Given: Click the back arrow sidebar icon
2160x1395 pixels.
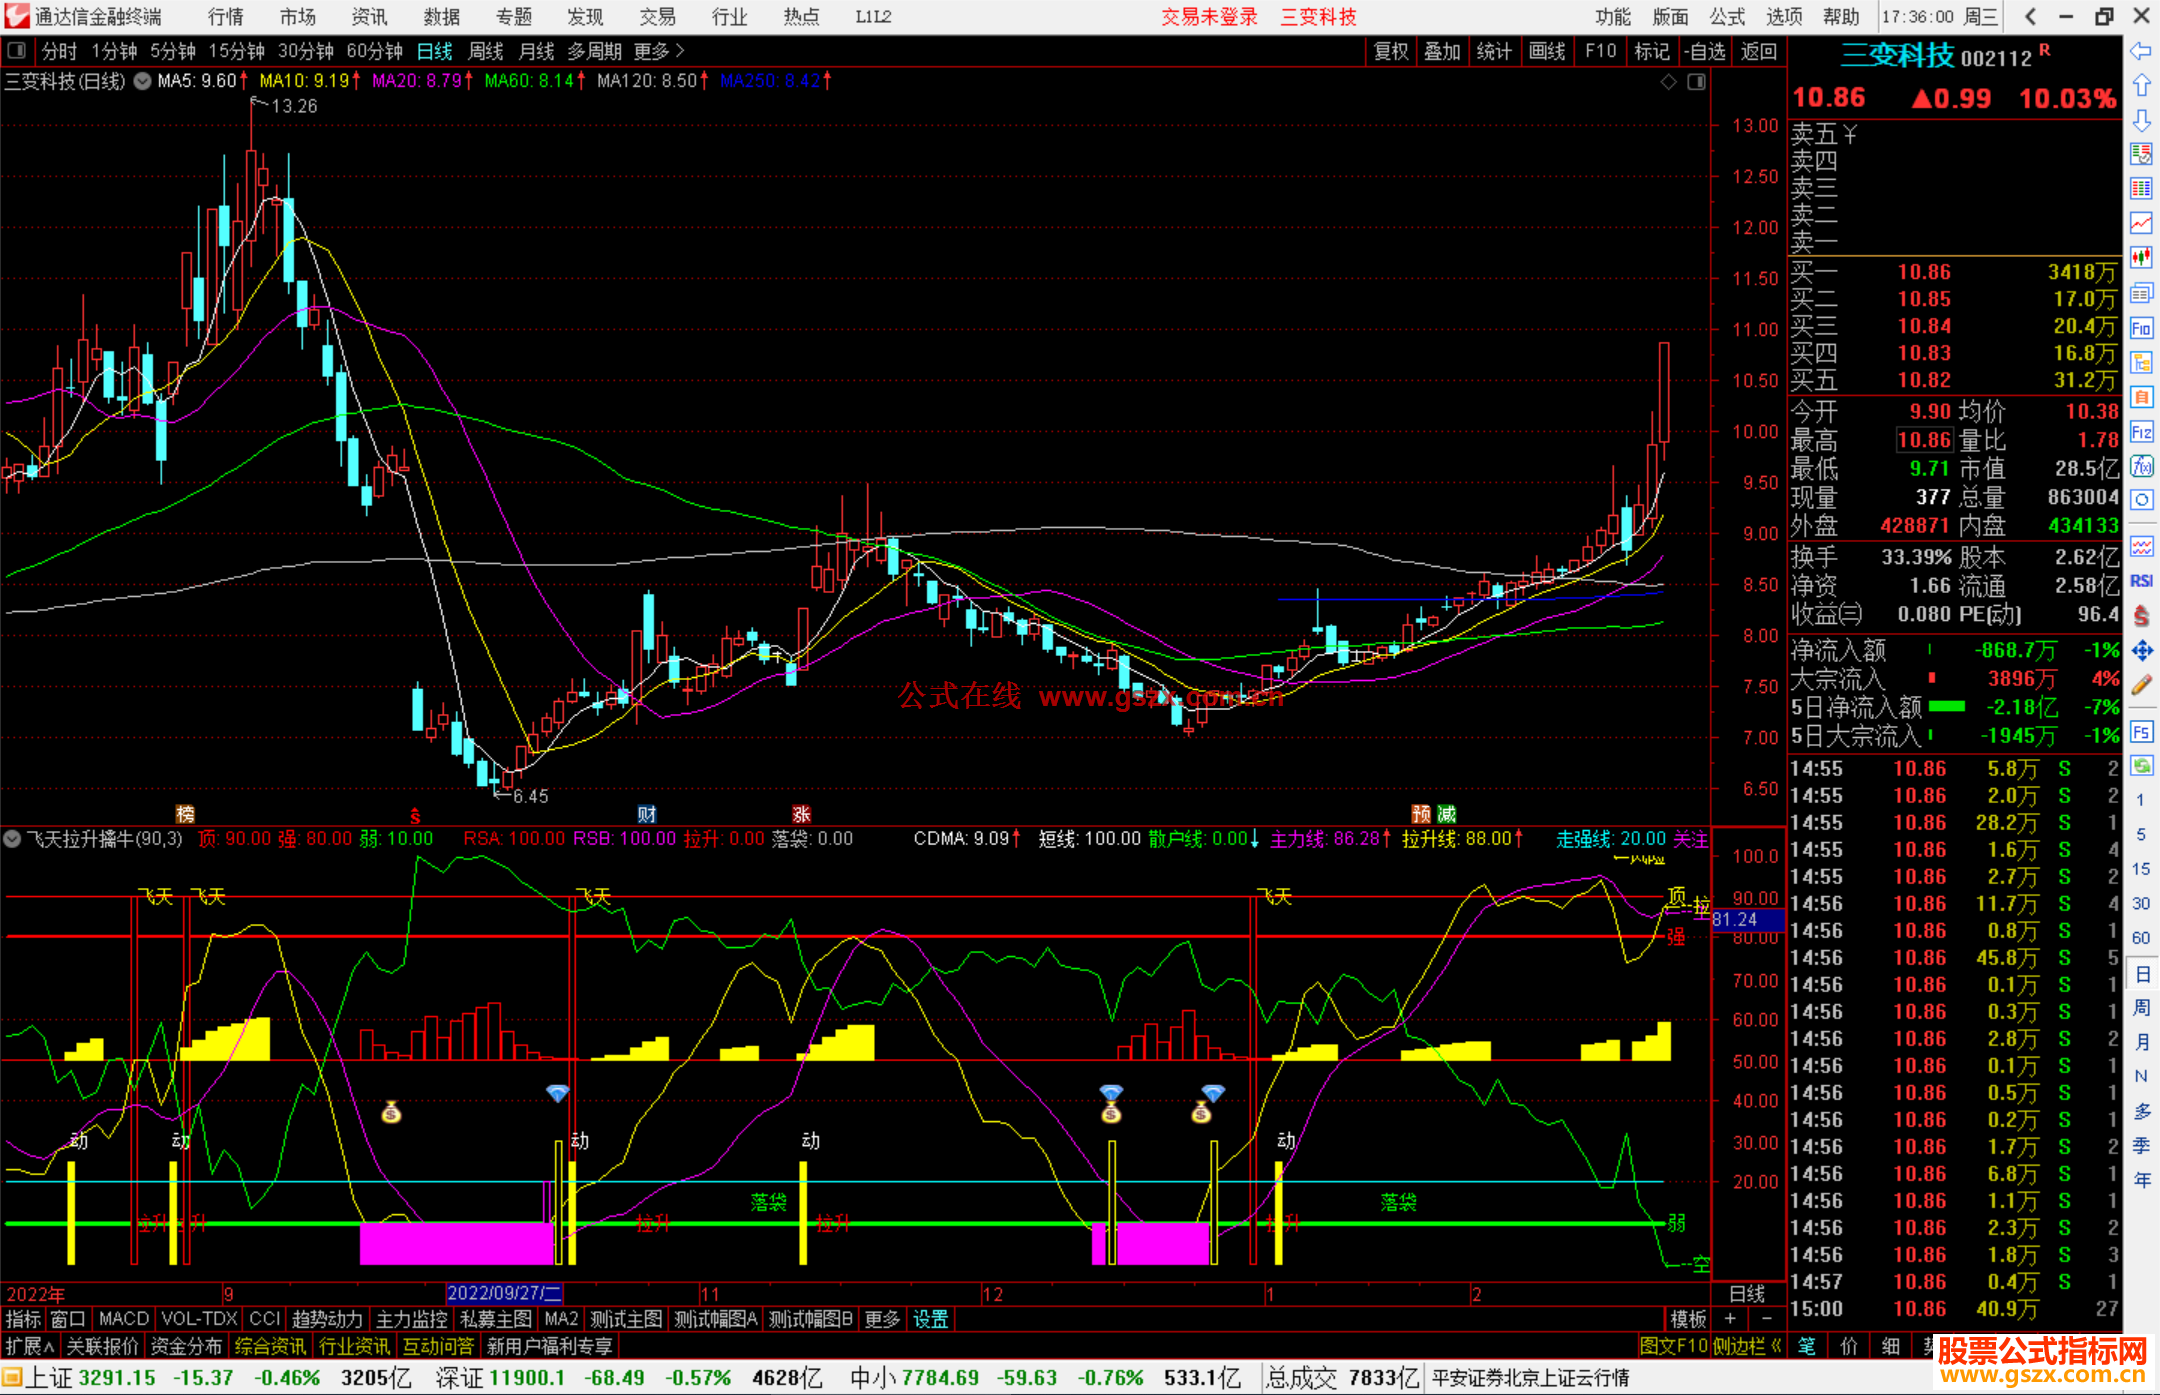Looking at the screenshot, I should click(x=2141, y=51).
